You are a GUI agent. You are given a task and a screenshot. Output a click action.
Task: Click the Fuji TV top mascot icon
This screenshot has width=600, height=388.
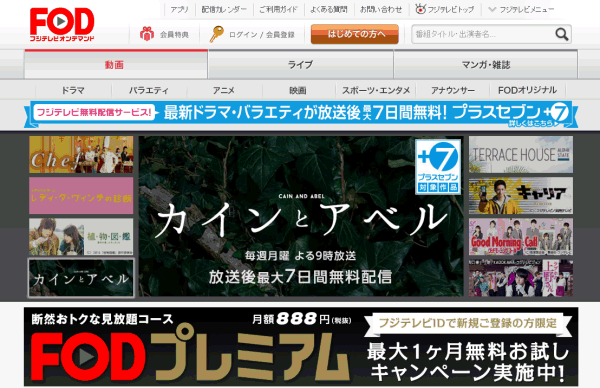420,9
